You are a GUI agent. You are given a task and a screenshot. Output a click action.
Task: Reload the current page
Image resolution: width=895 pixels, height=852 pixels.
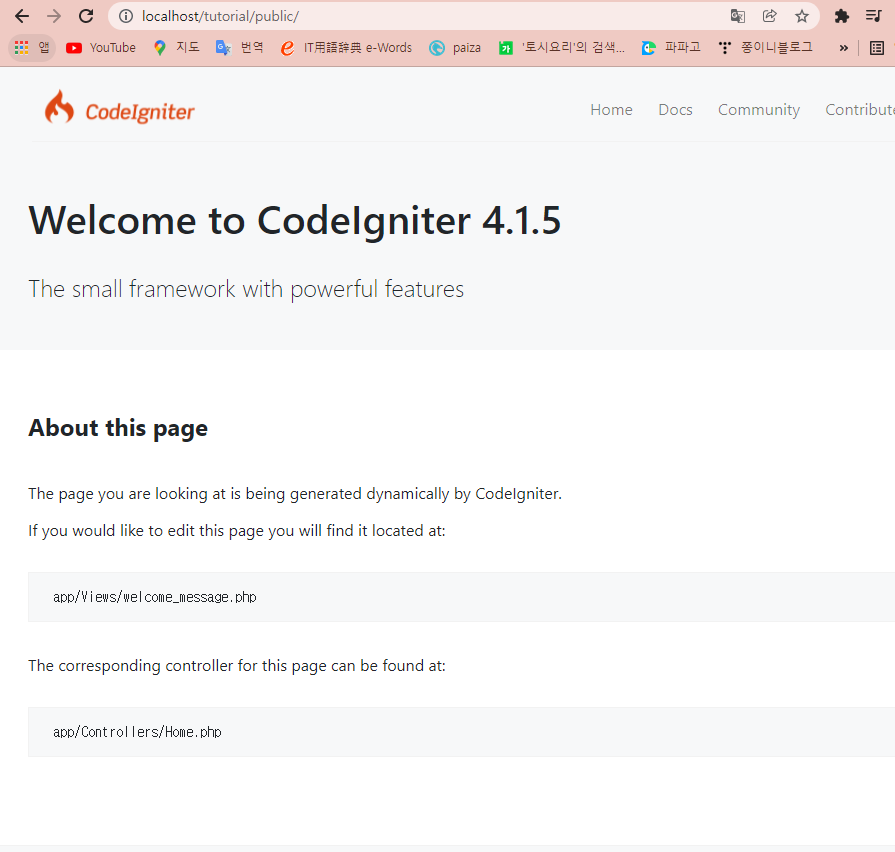[x=86, y=17]
